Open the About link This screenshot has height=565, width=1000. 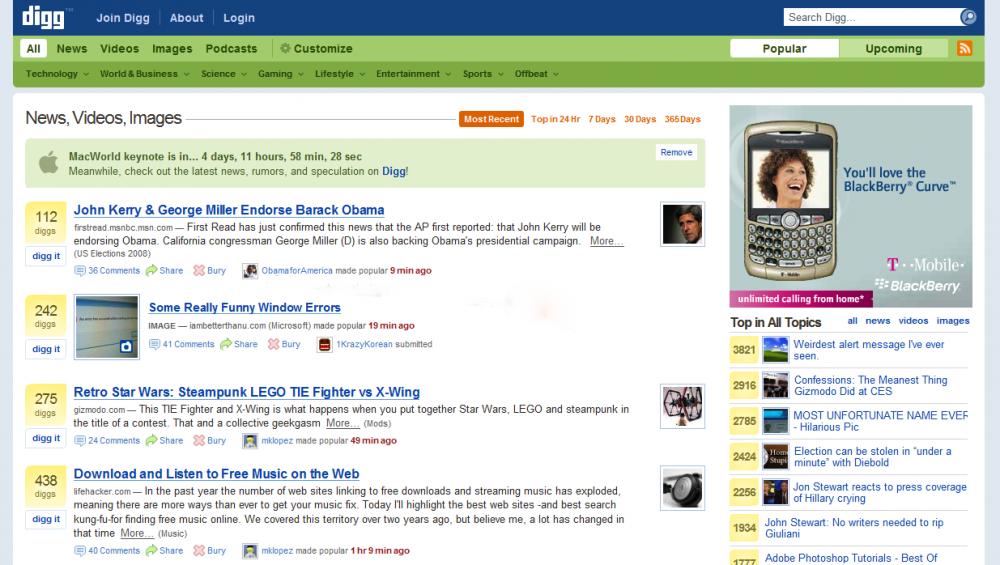186,18
